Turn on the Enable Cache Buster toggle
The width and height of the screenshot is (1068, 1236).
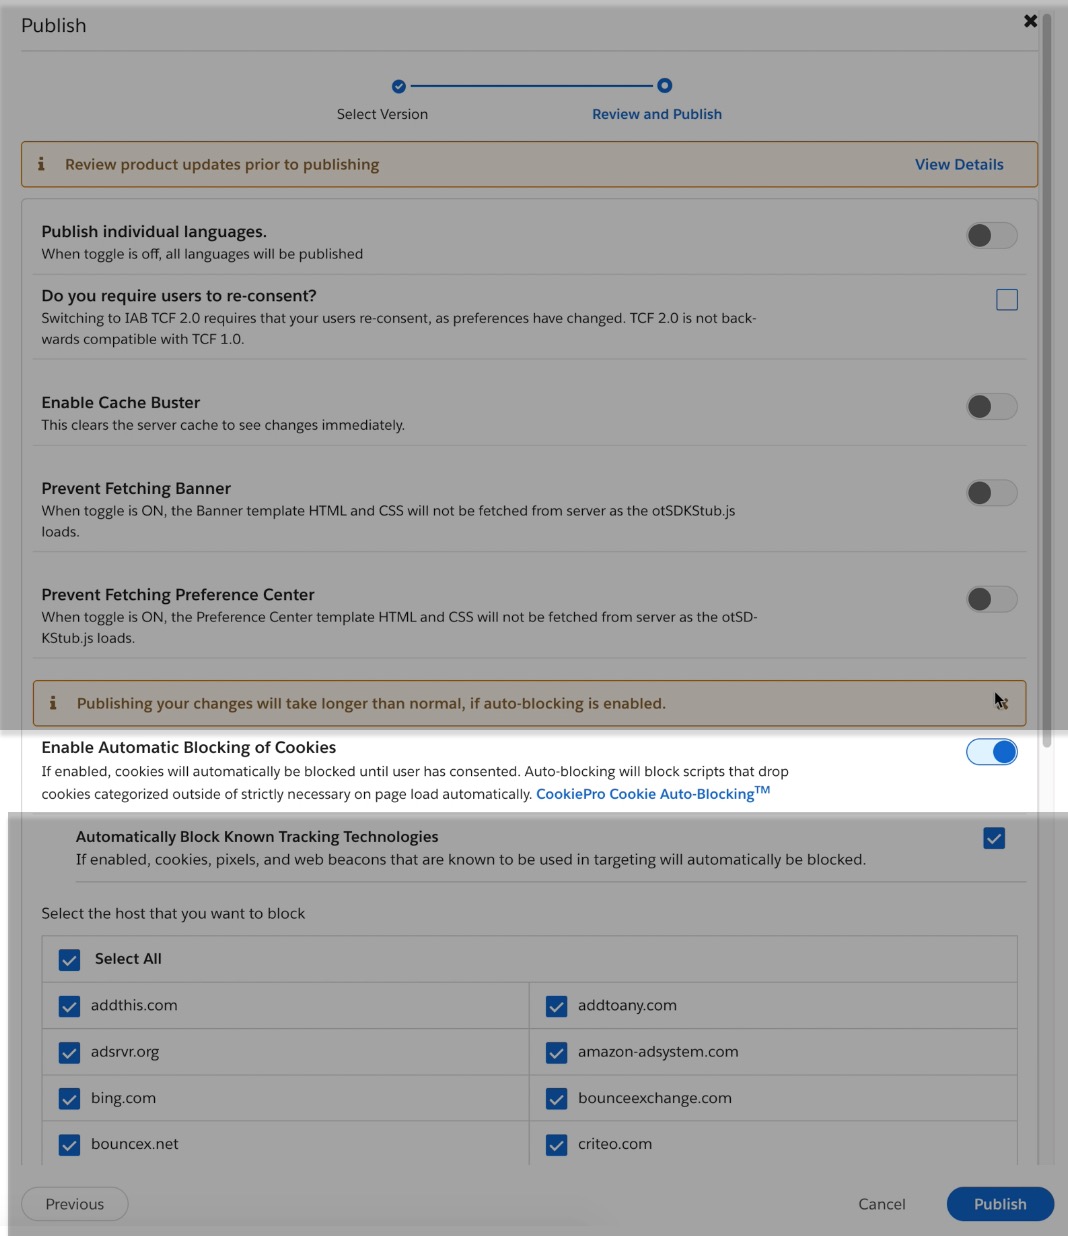pyautogui.click(x=991, y=406)
